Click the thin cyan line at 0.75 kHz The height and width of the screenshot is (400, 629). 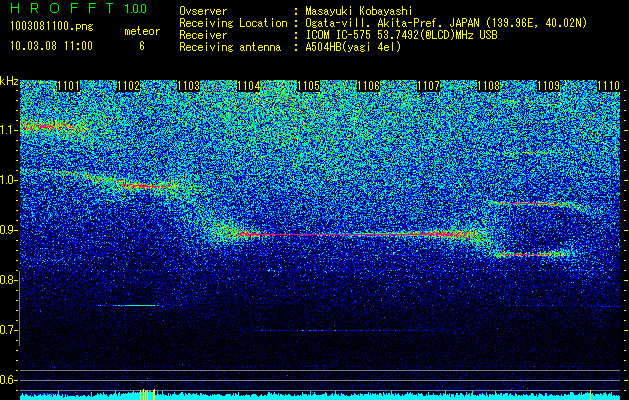(x=130, y=306)
